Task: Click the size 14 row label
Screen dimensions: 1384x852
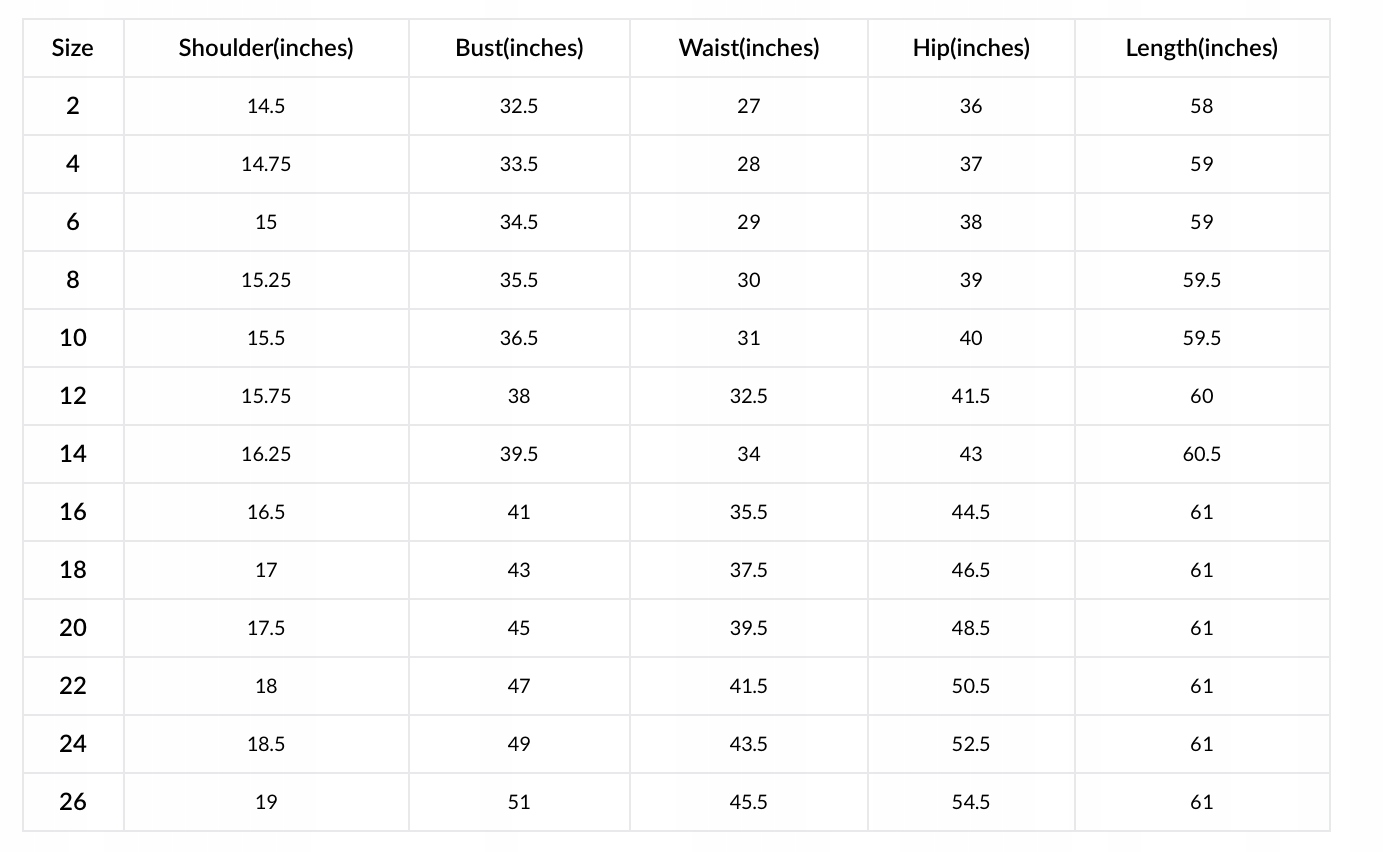Action: point(73,454)
